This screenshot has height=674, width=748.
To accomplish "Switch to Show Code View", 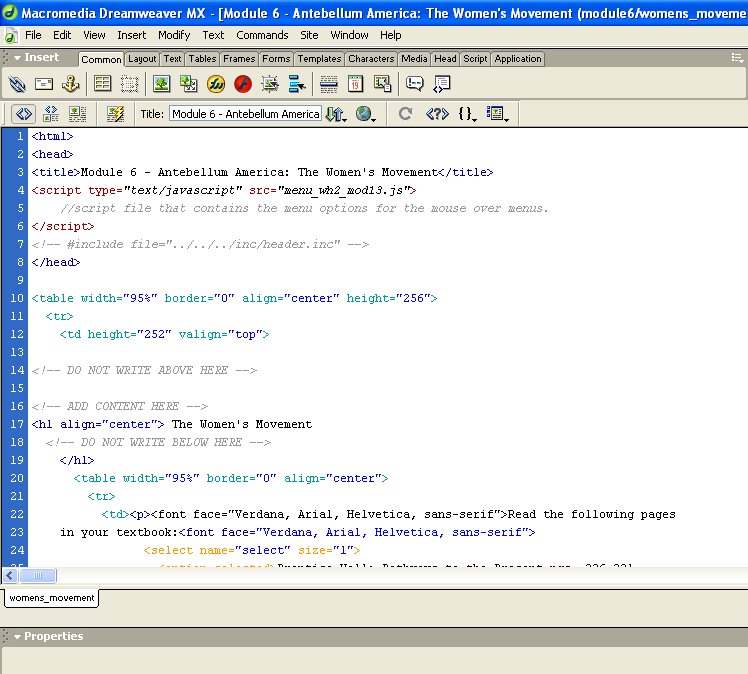I will tap(24, 114).
